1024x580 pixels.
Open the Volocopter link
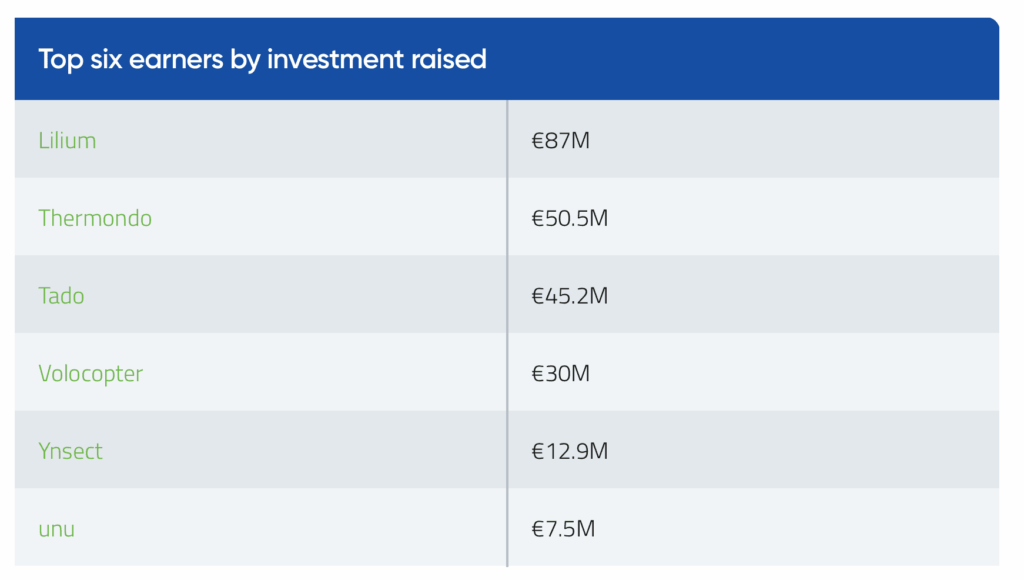click(x=90, y=374)
